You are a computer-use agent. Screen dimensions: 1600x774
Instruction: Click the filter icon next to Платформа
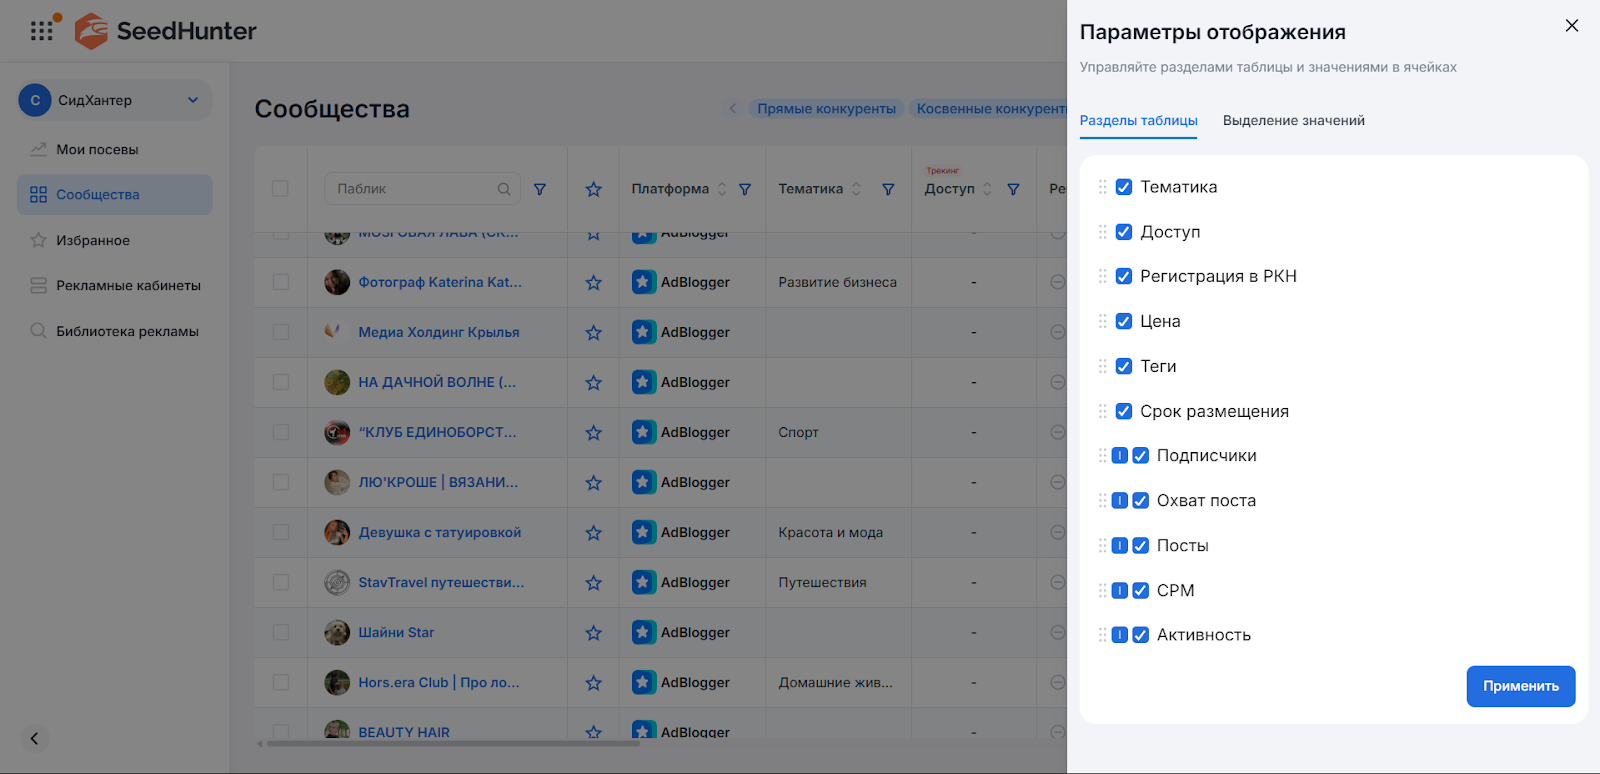pos(745,189)
